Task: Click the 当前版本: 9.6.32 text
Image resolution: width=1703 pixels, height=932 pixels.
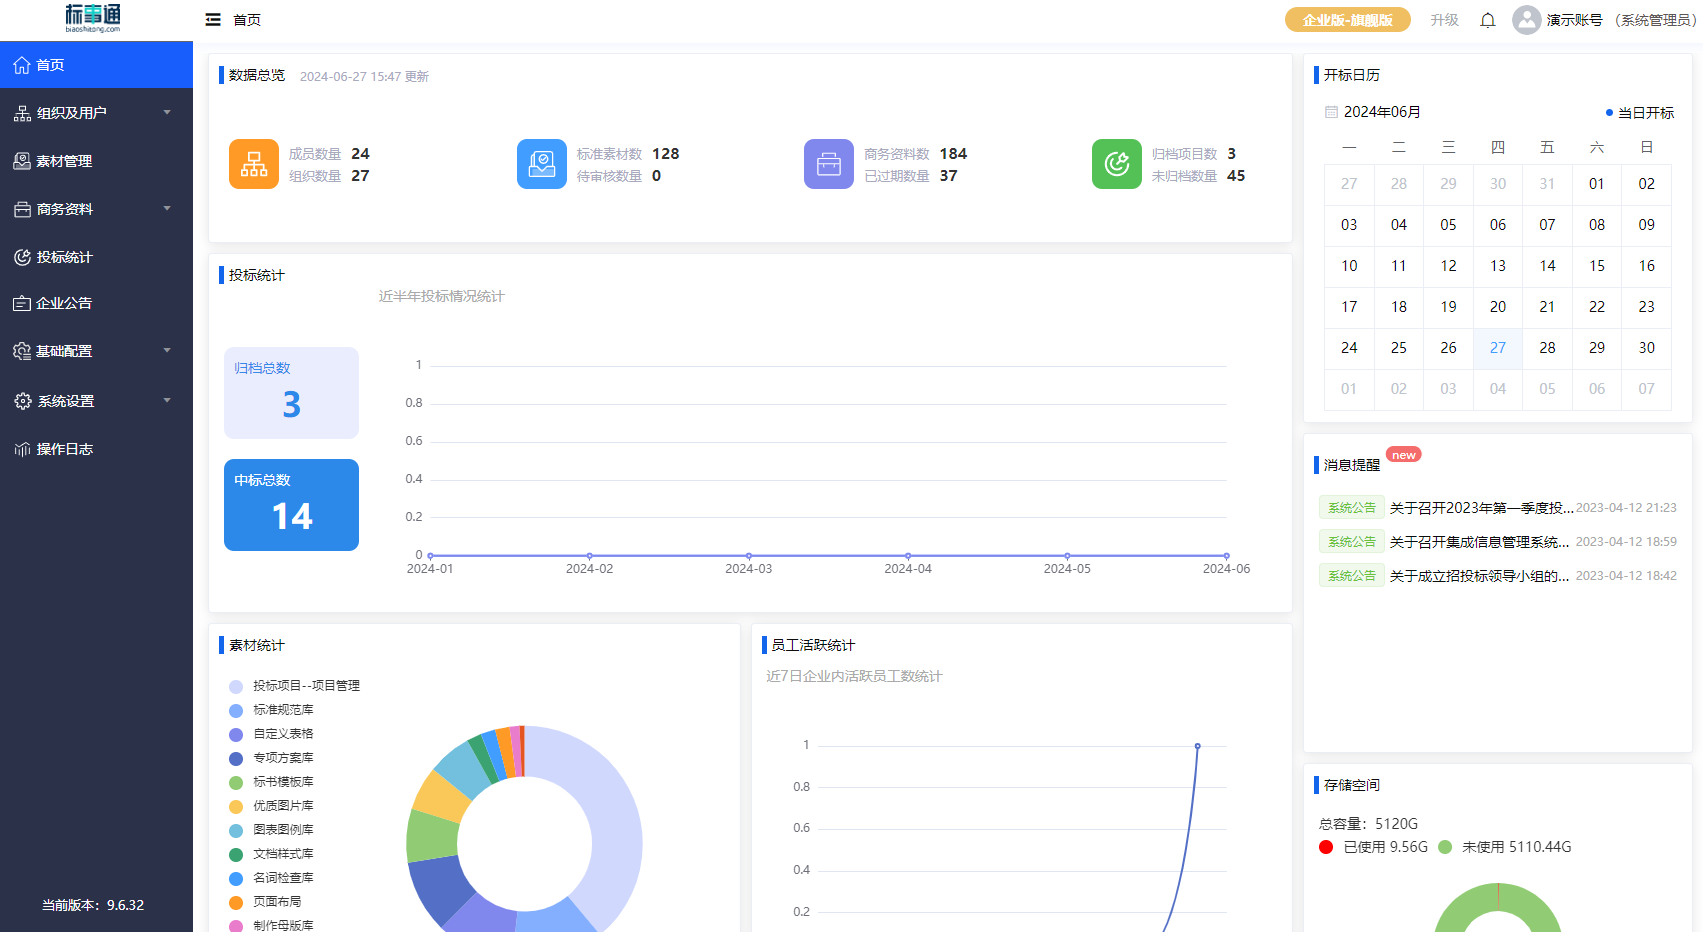Action: pyautogui.click(x=93, y=905)
